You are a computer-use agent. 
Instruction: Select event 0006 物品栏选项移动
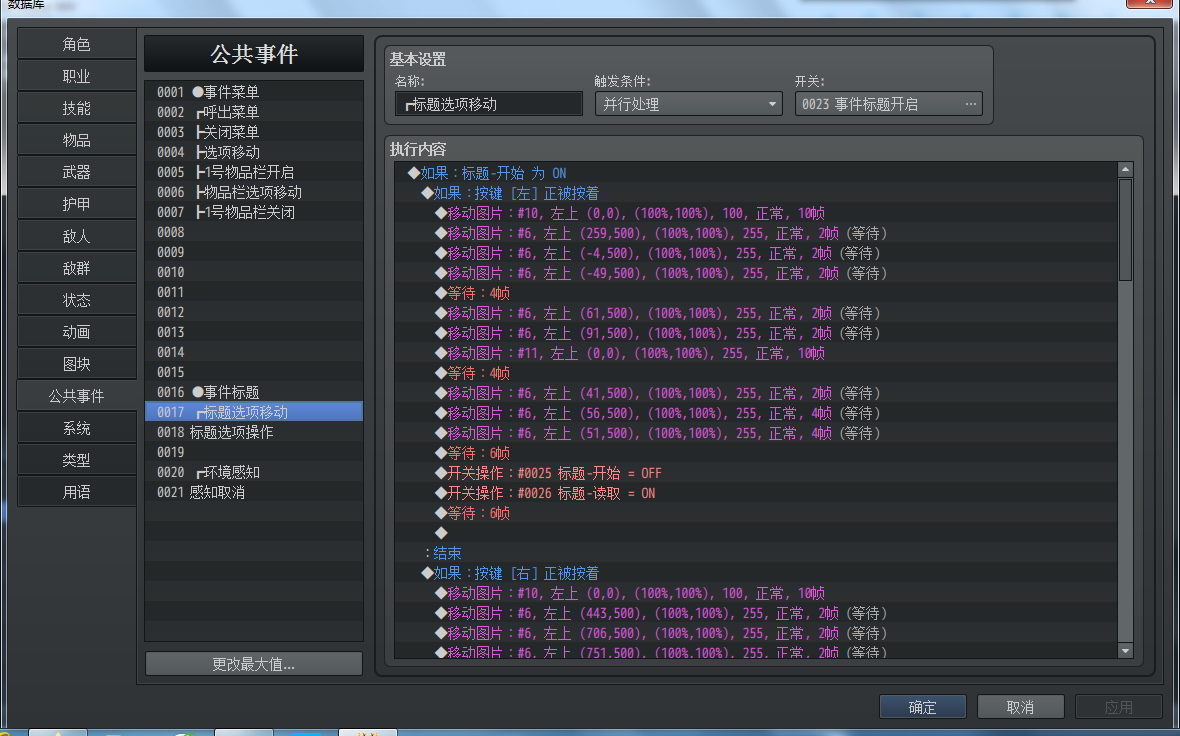tap(254, 192)
